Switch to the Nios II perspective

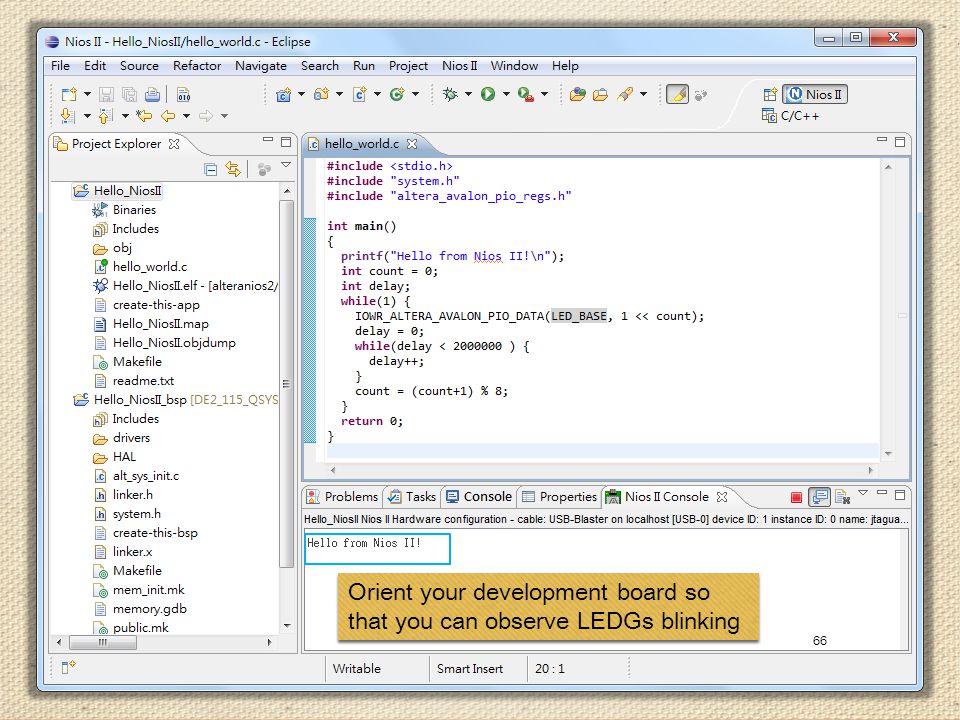816,94
